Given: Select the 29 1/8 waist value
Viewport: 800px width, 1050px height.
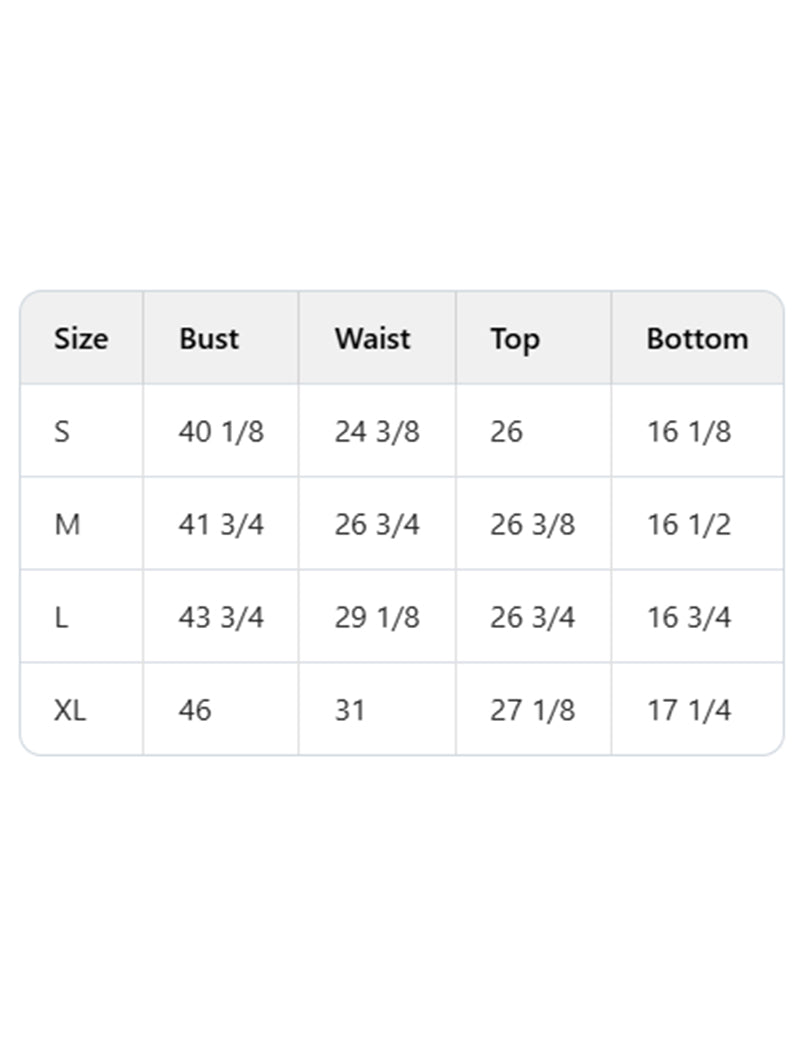Looking at the screenshot, I should [x=377, y=617].
